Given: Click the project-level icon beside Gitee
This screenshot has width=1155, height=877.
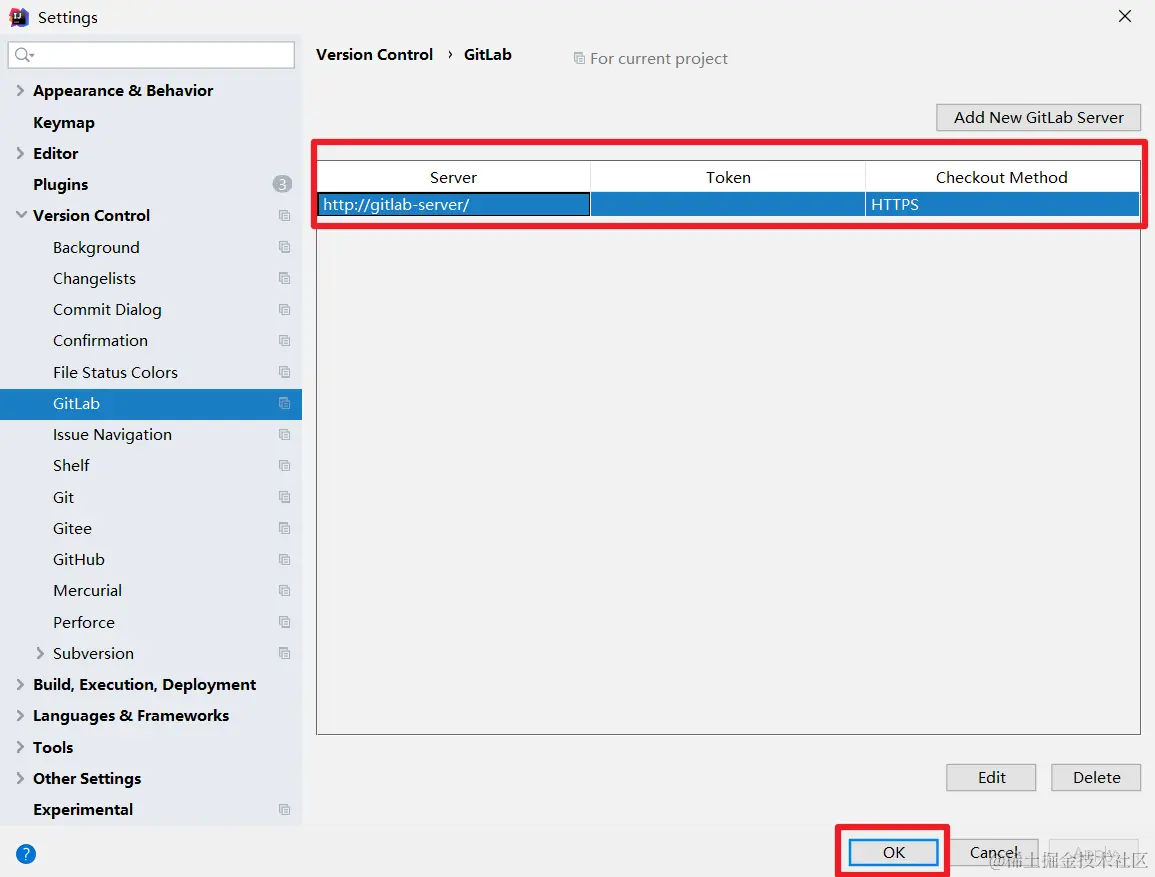Looking at the screenshot, I should 284,529.
